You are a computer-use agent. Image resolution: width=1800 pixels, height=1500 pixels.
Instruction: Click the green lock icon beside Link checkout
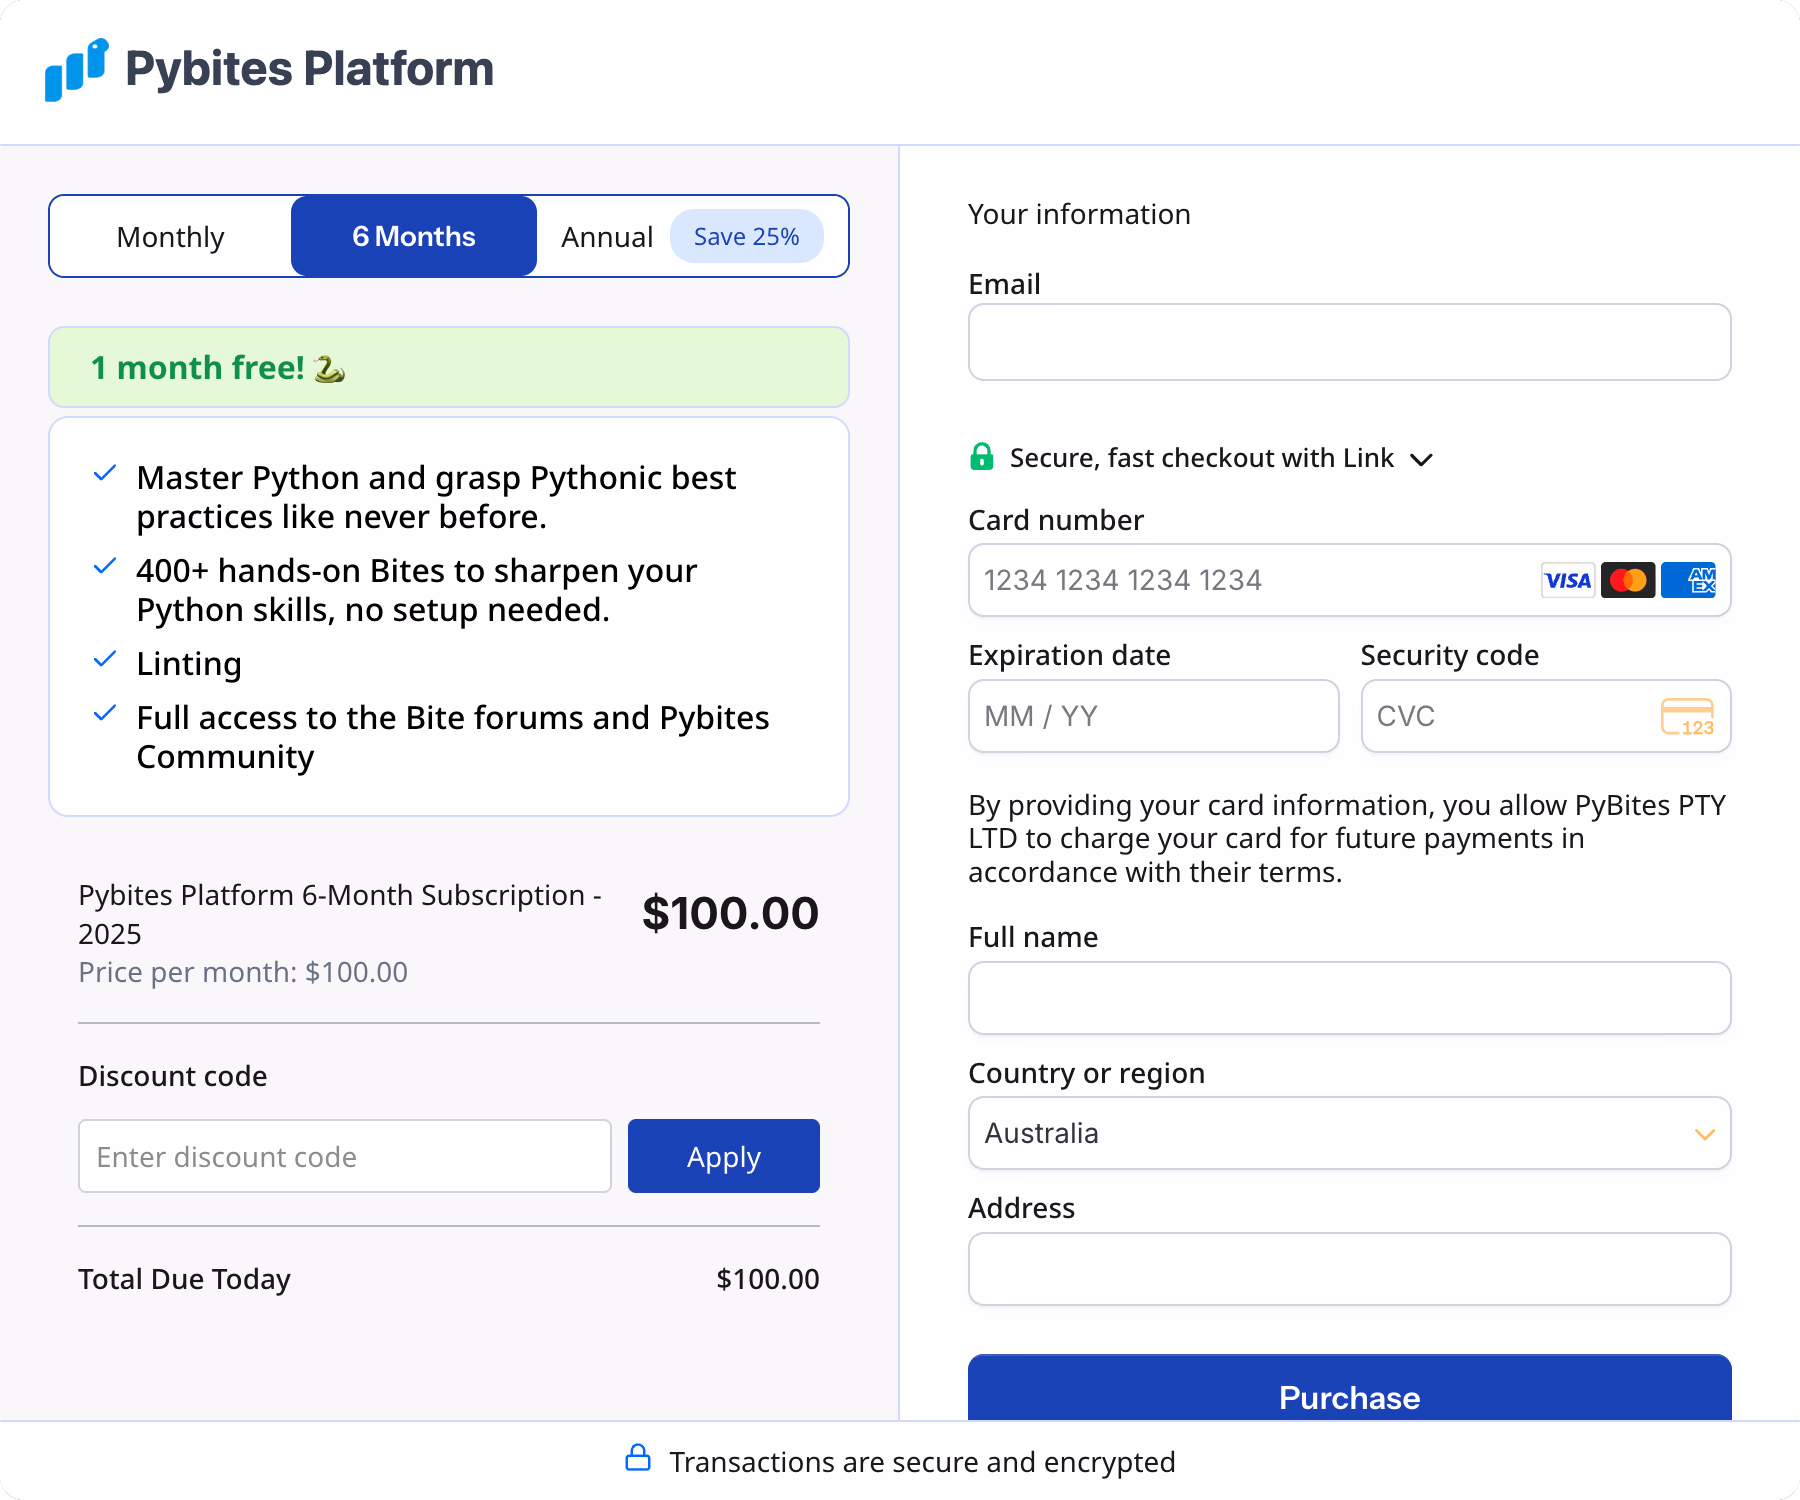click(982, 457)
